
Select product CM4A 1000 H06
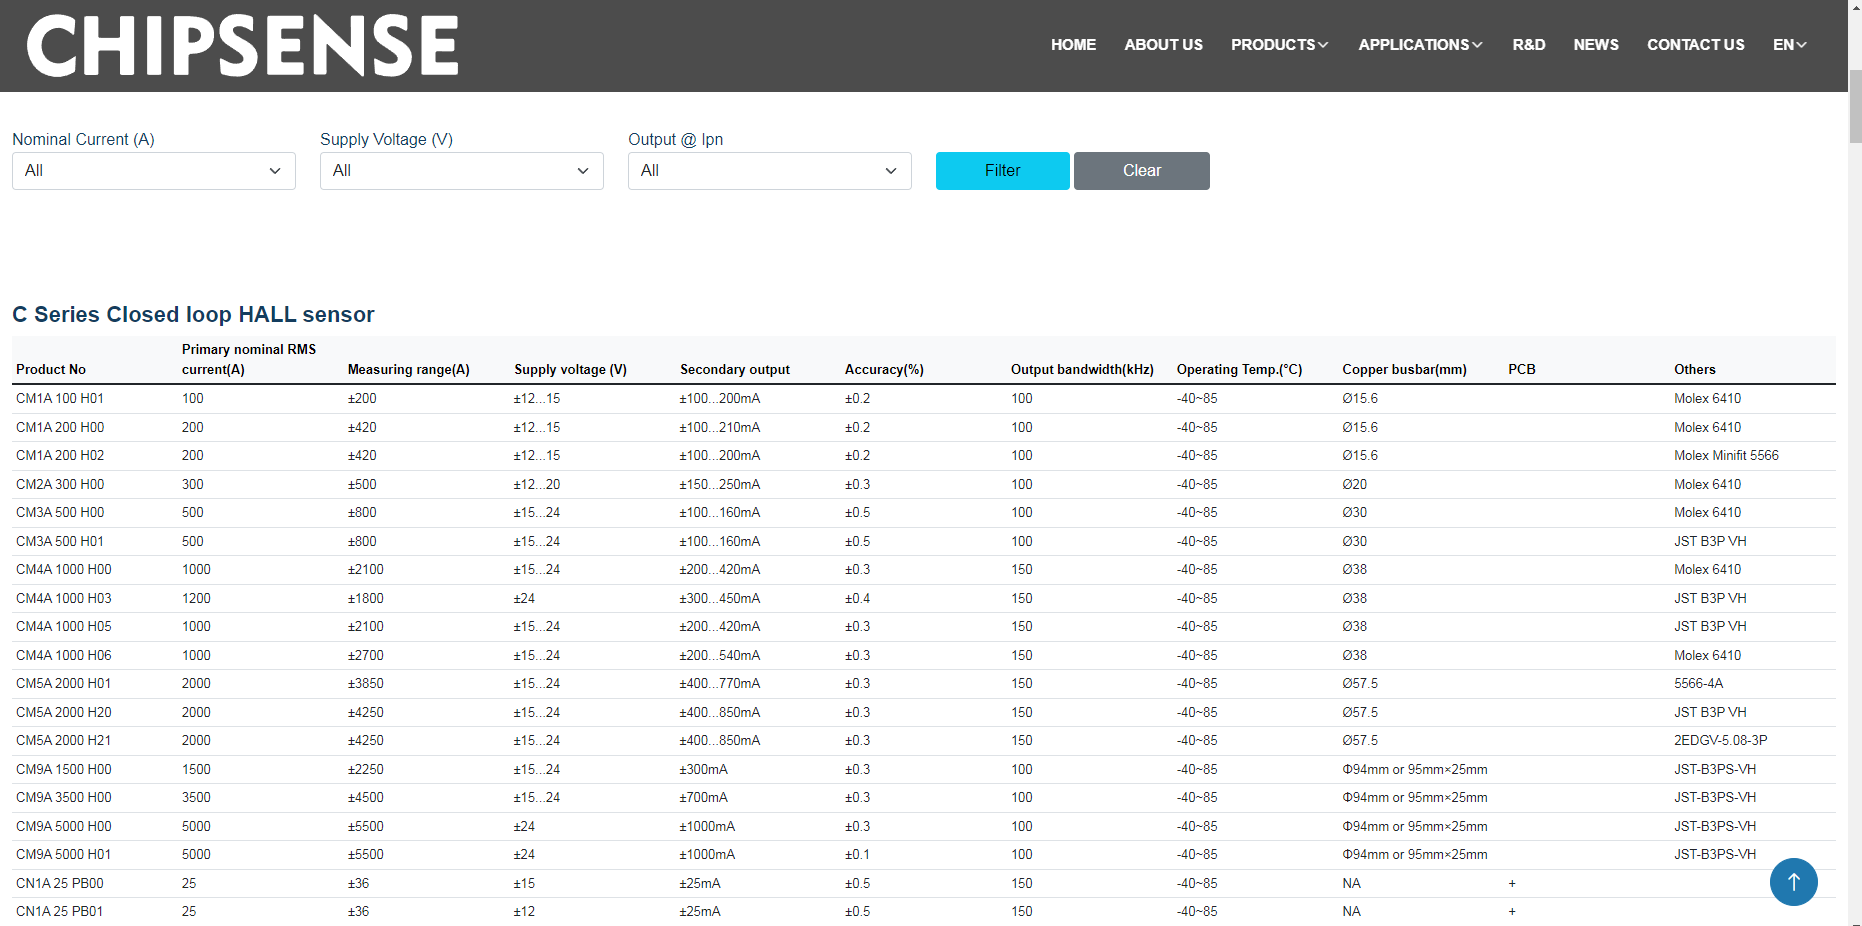[x=64, y=655]
